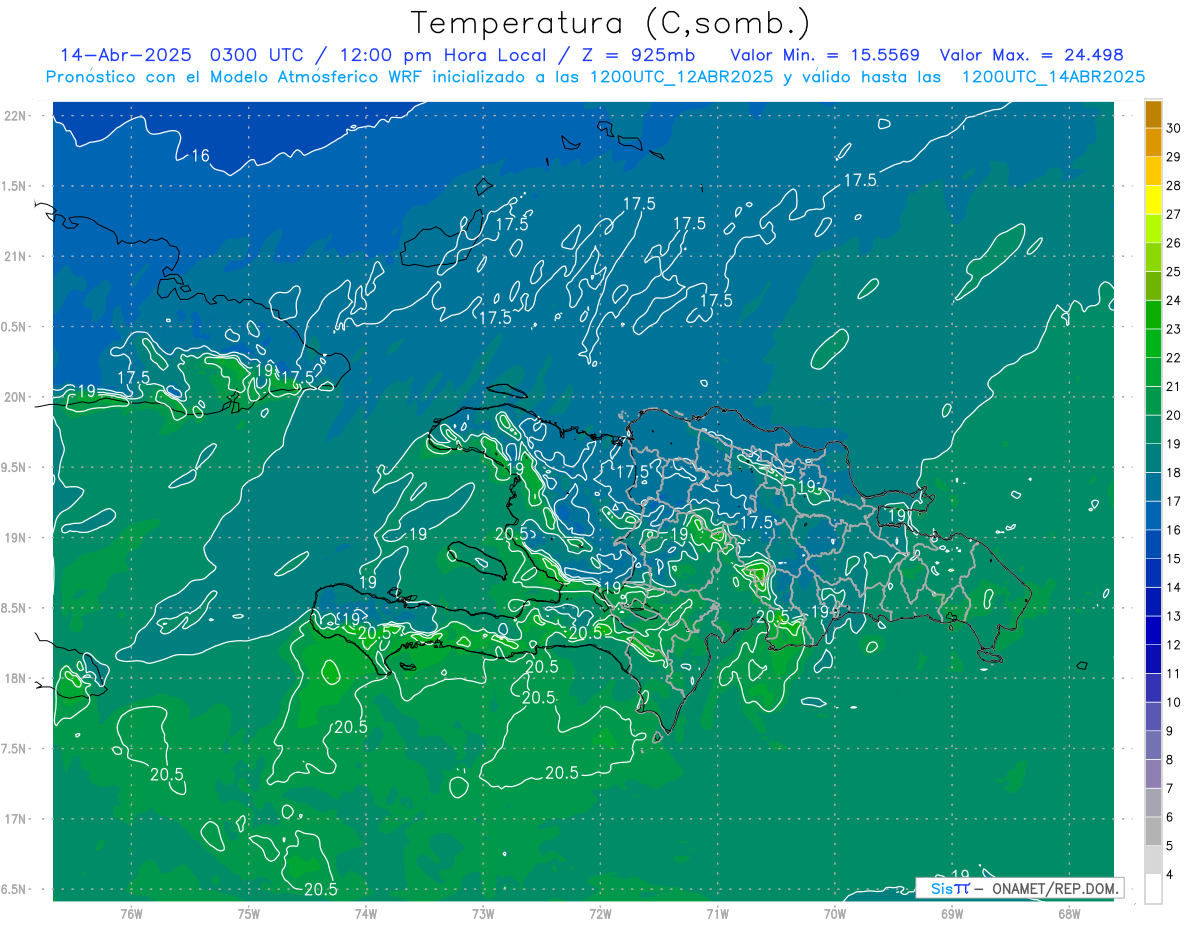1200x927 pixels.
Task: Click the "6.5N" latitude tick label
Action: (x=15, y=890)
